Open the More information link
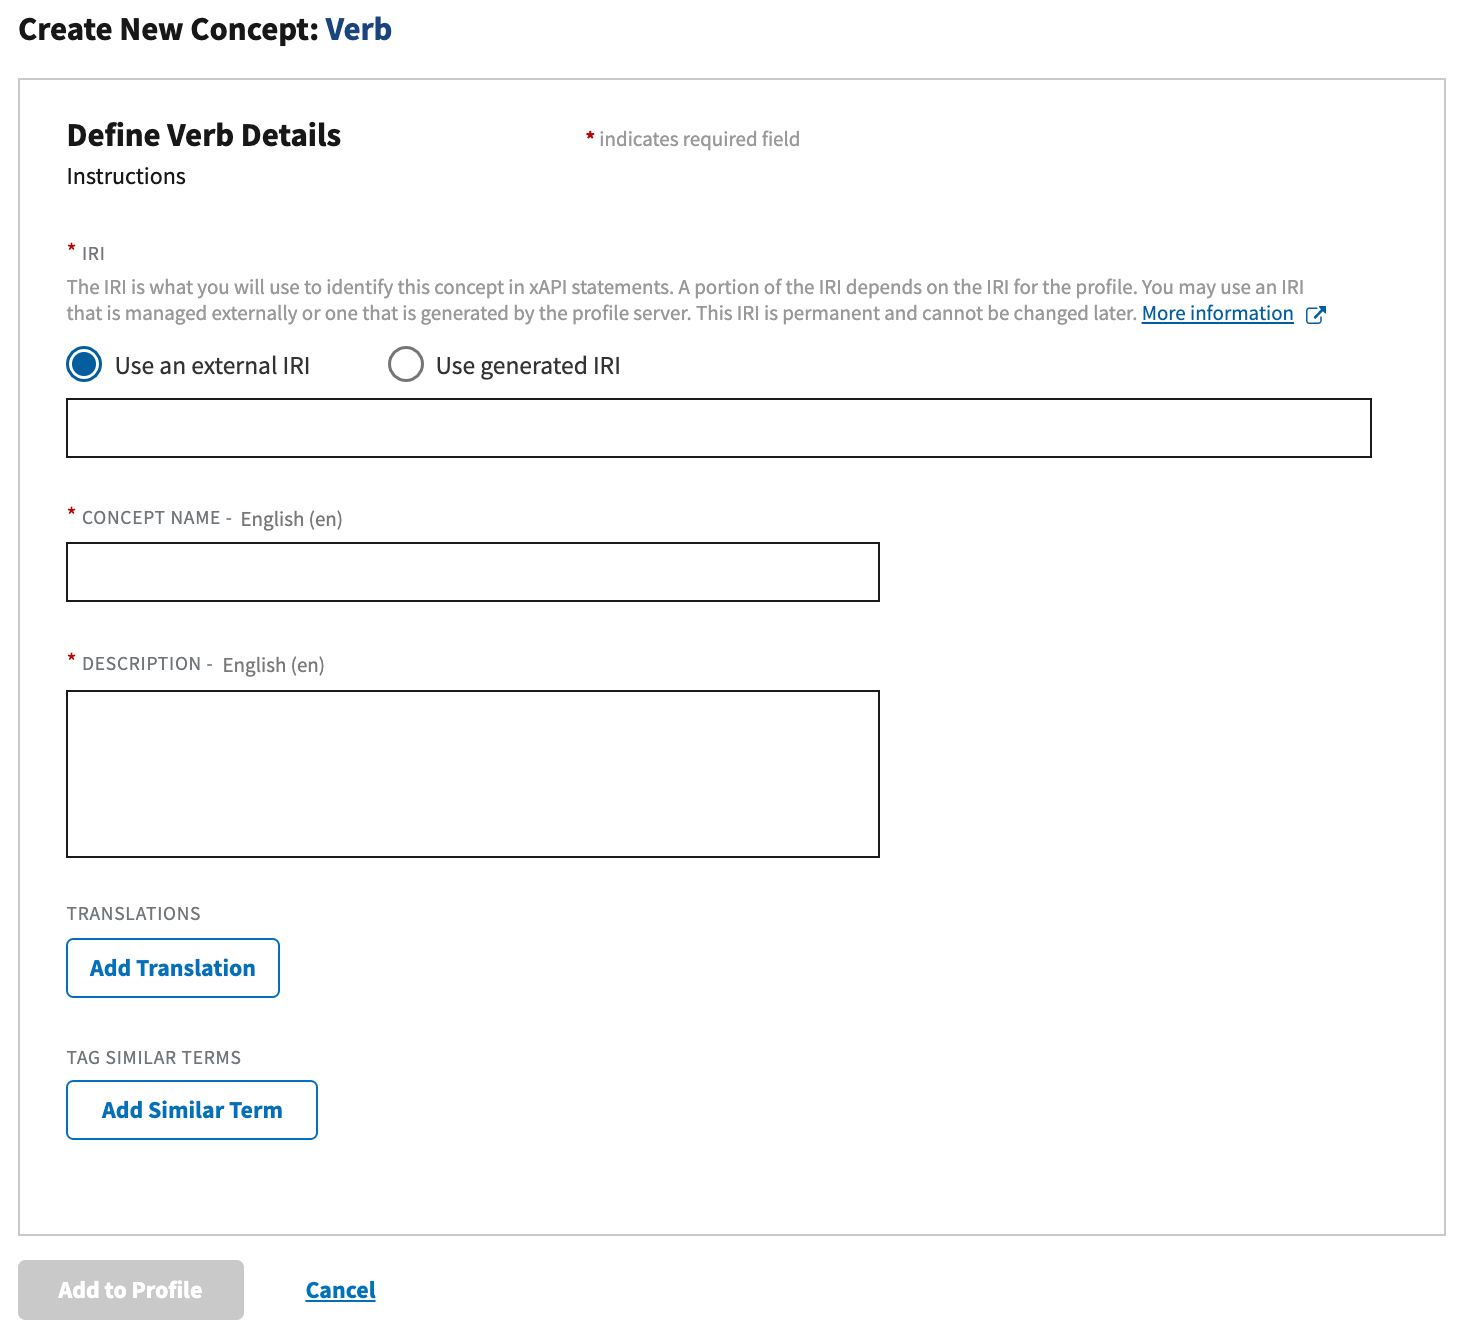This screenshot has height=1334, width=1462. click(x=1217, y=314)
